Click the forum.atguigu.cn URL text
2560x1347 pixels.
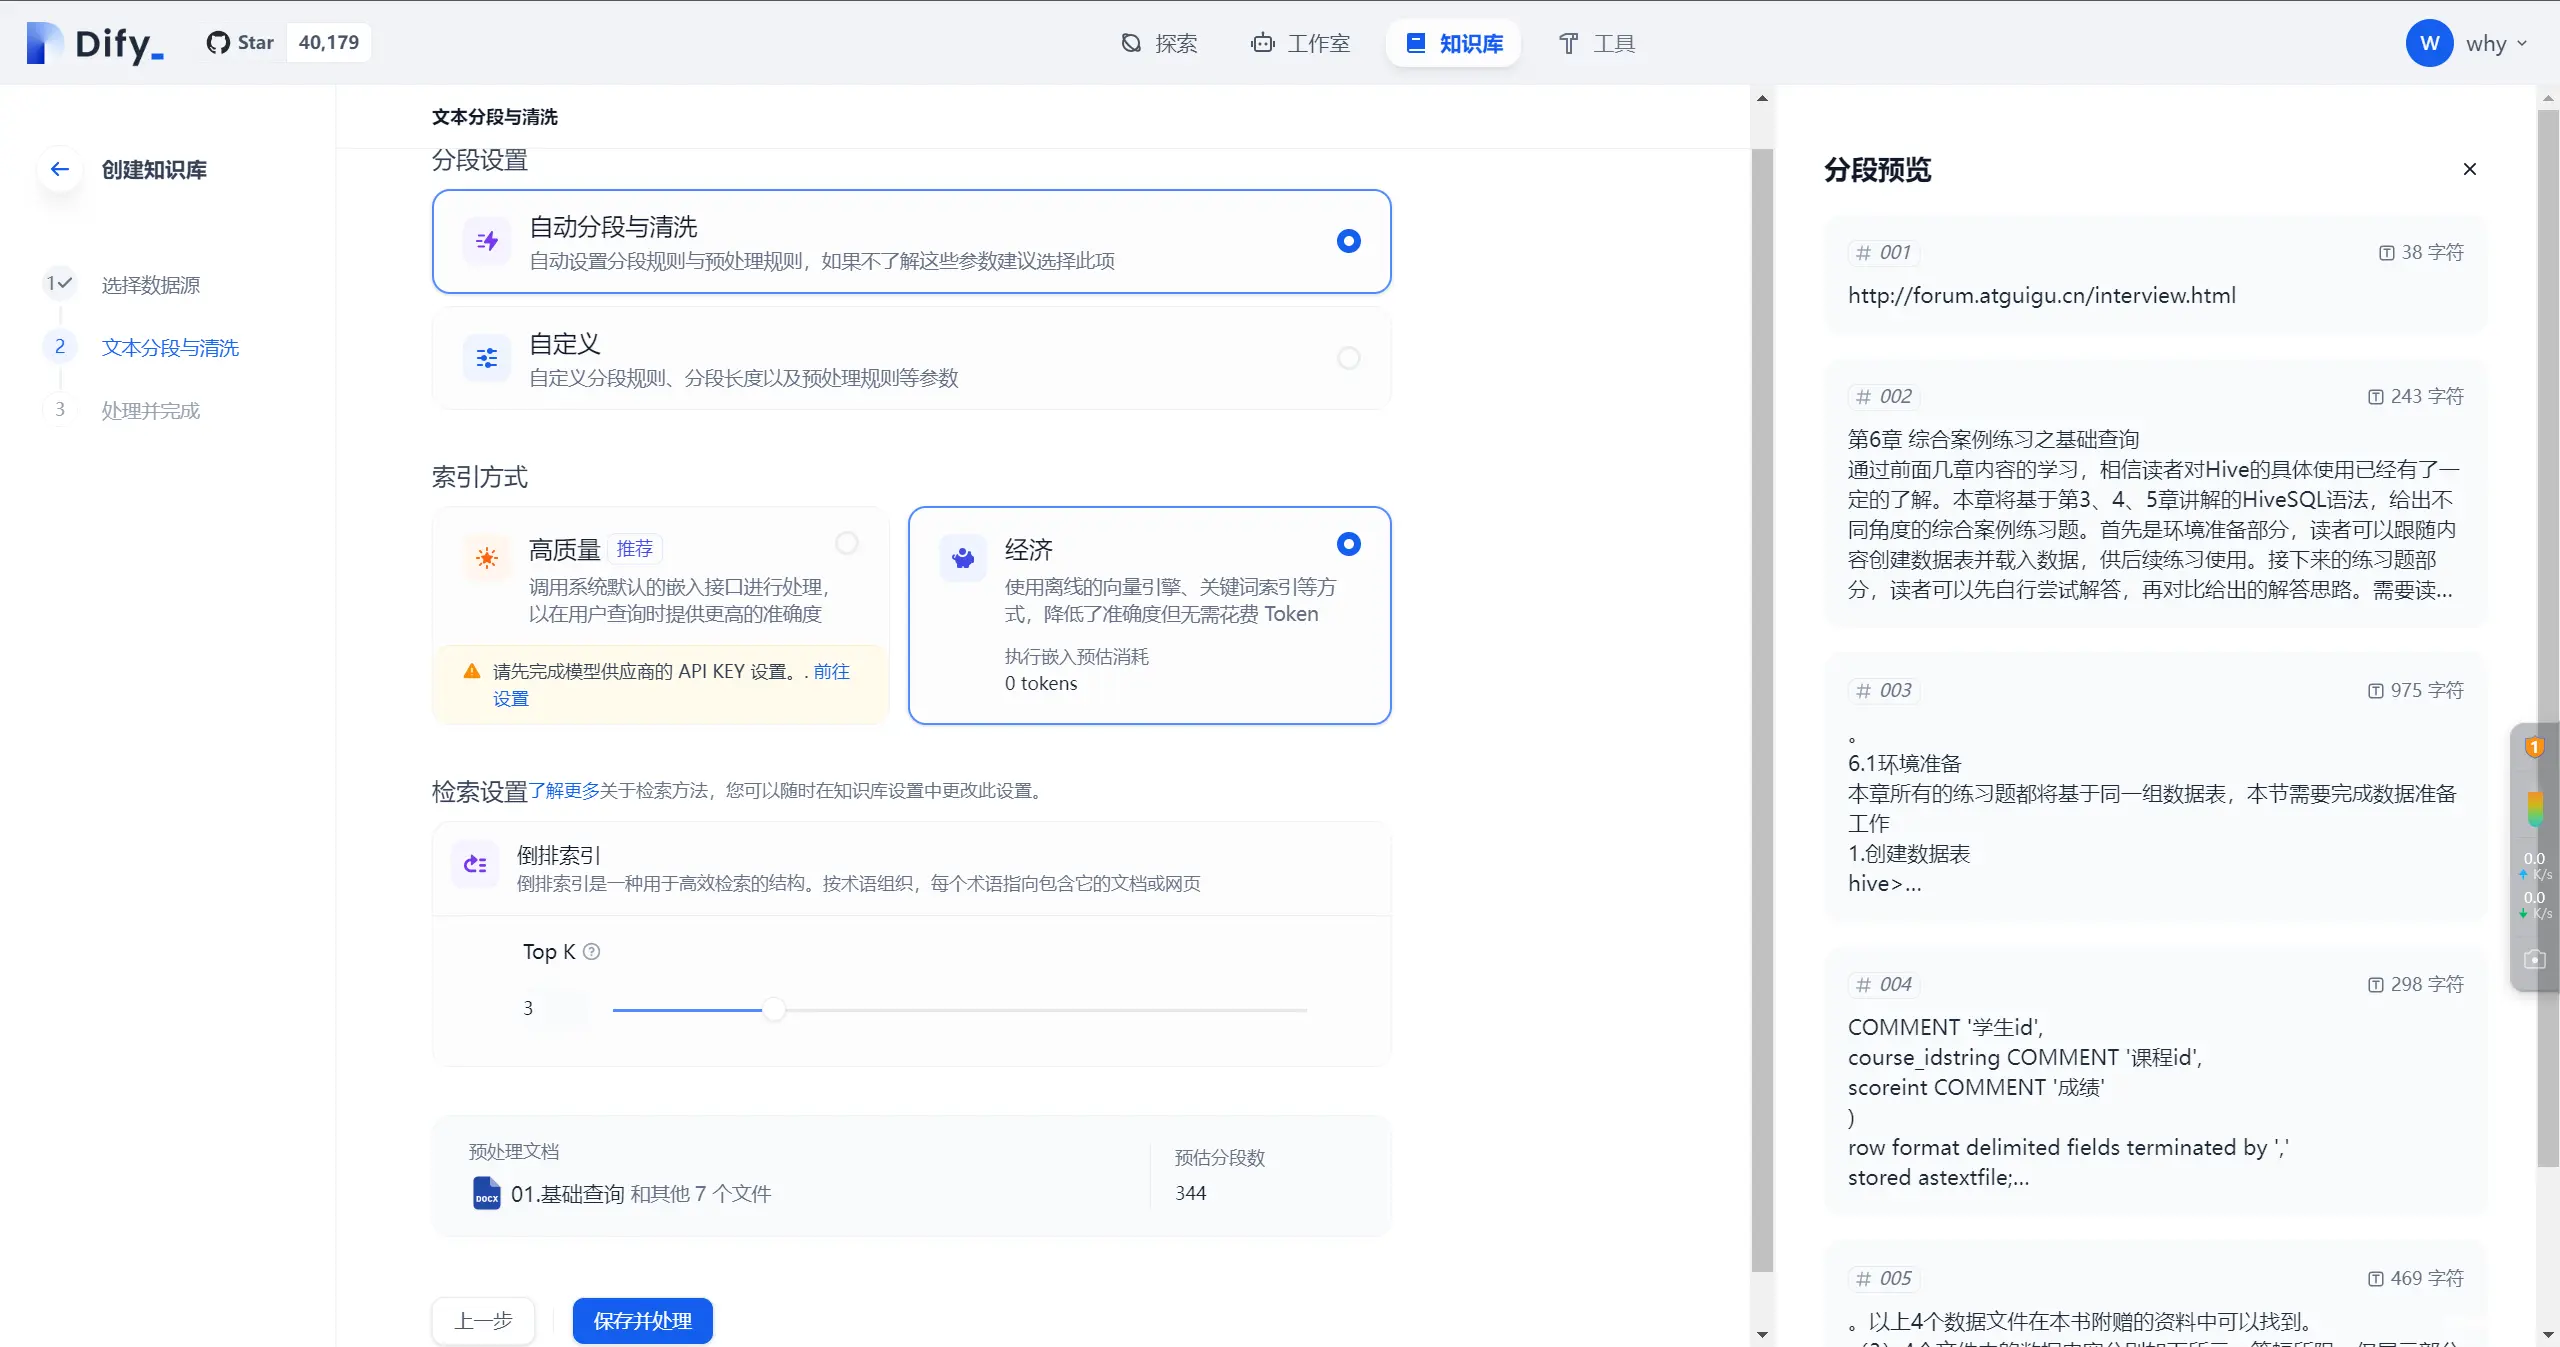coord(2041,296)
